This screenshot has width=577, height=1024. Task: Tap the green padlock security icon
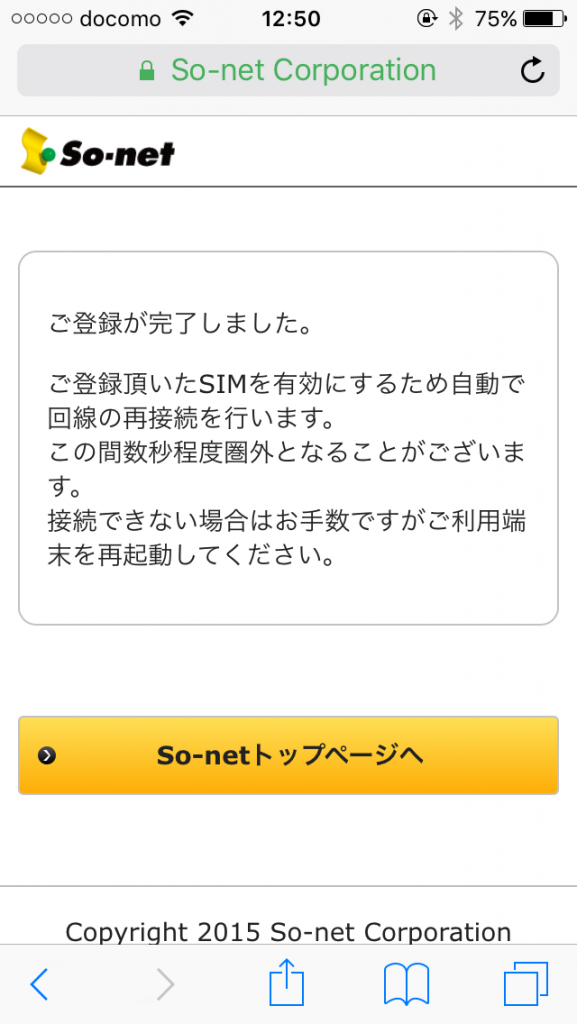(x=147, y=71)
